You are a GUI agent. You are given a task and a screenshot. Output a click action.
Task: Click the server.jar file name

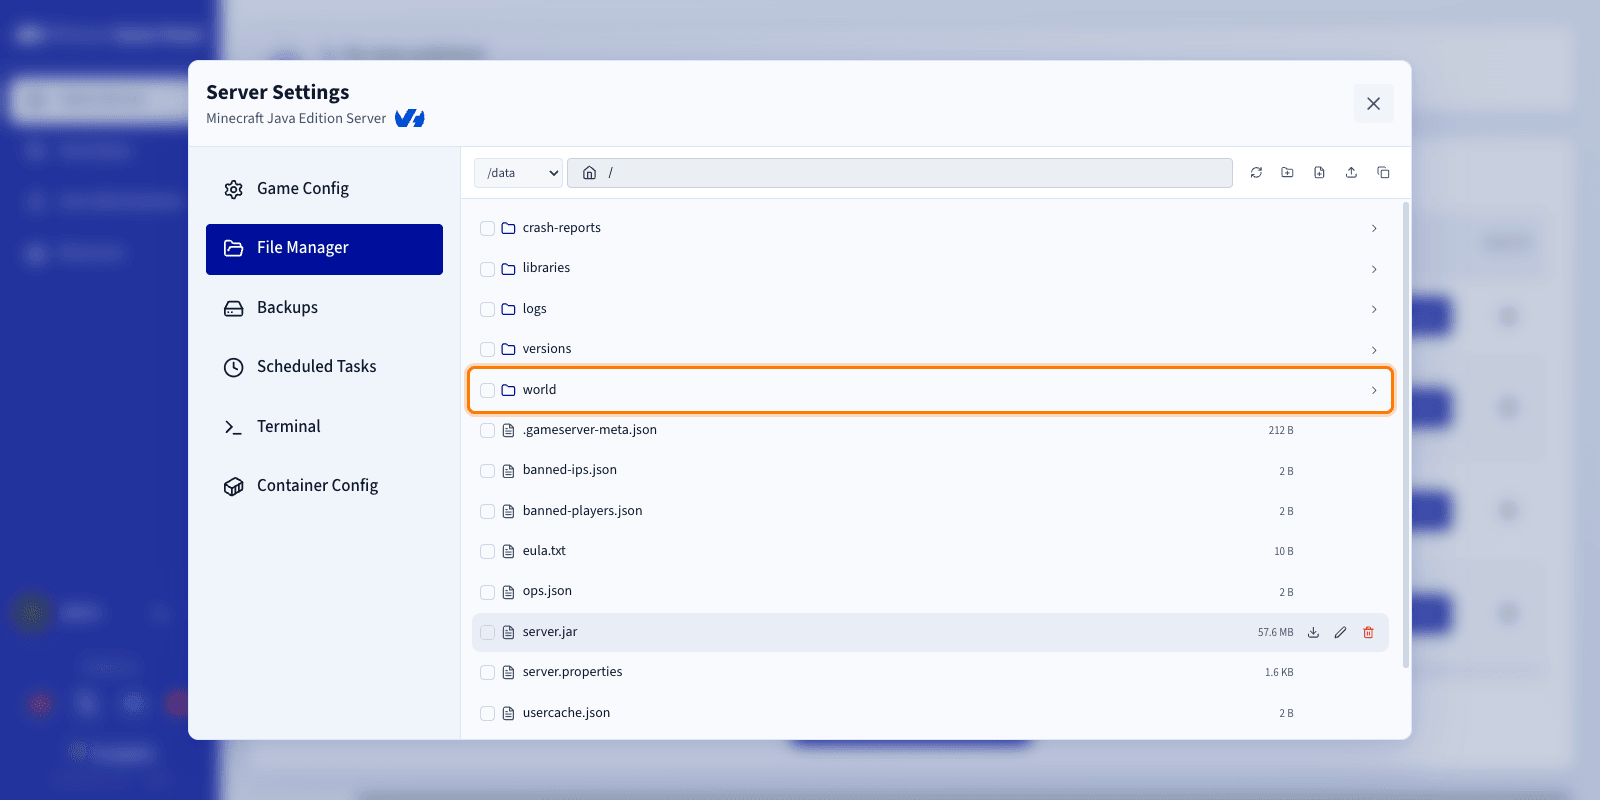pyautogui.click(x=550, y=632)
